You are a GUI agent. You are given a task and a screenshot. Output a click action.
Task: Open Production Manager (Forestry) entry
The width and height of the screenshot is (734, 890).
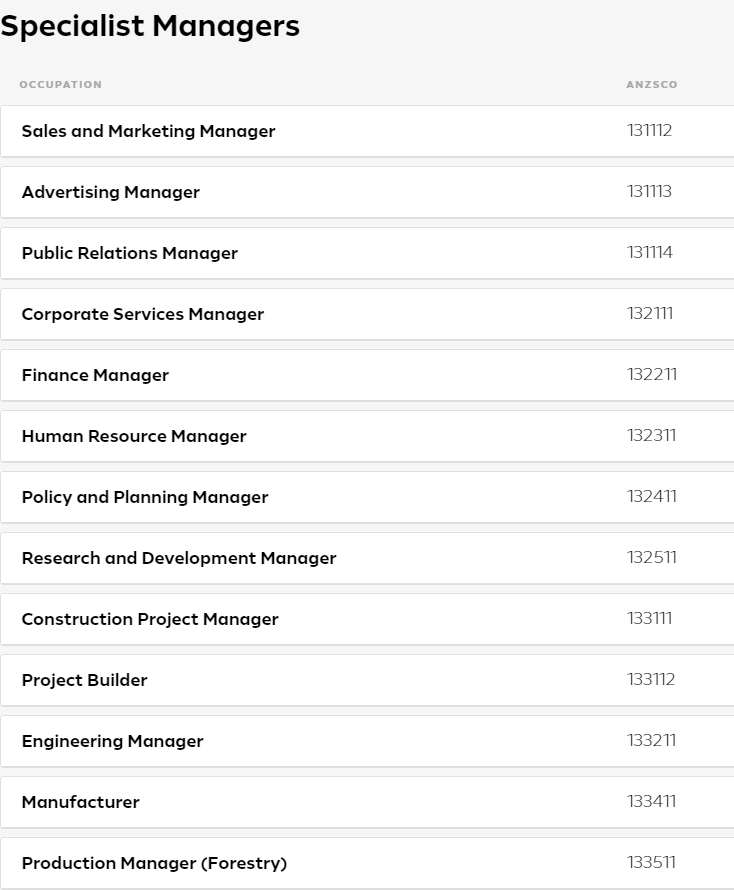(x=154, y=863)
